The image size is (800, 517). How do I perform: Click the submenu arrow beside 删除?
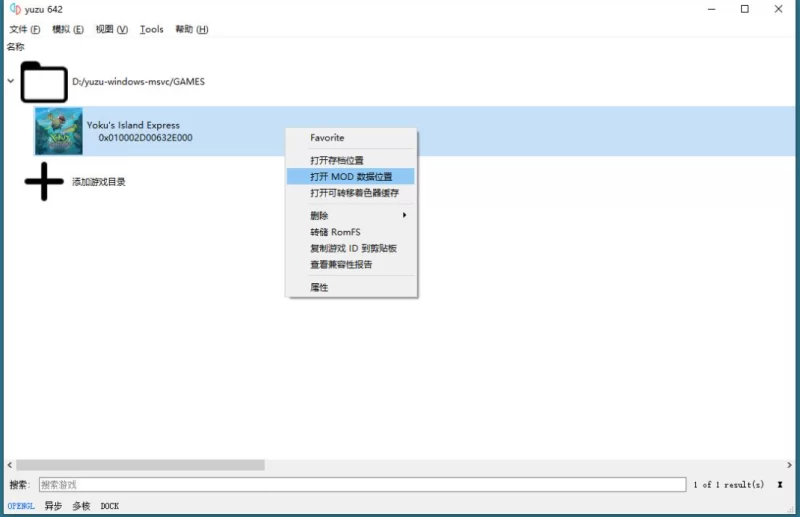[x=404, y=215]
